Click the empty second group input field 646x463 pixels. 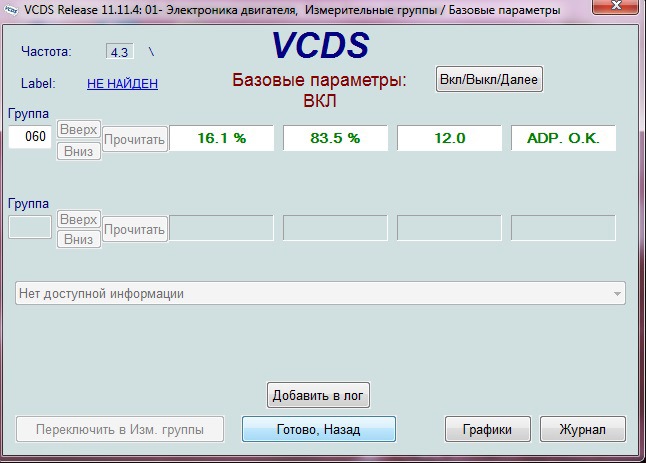coord(30,227)
